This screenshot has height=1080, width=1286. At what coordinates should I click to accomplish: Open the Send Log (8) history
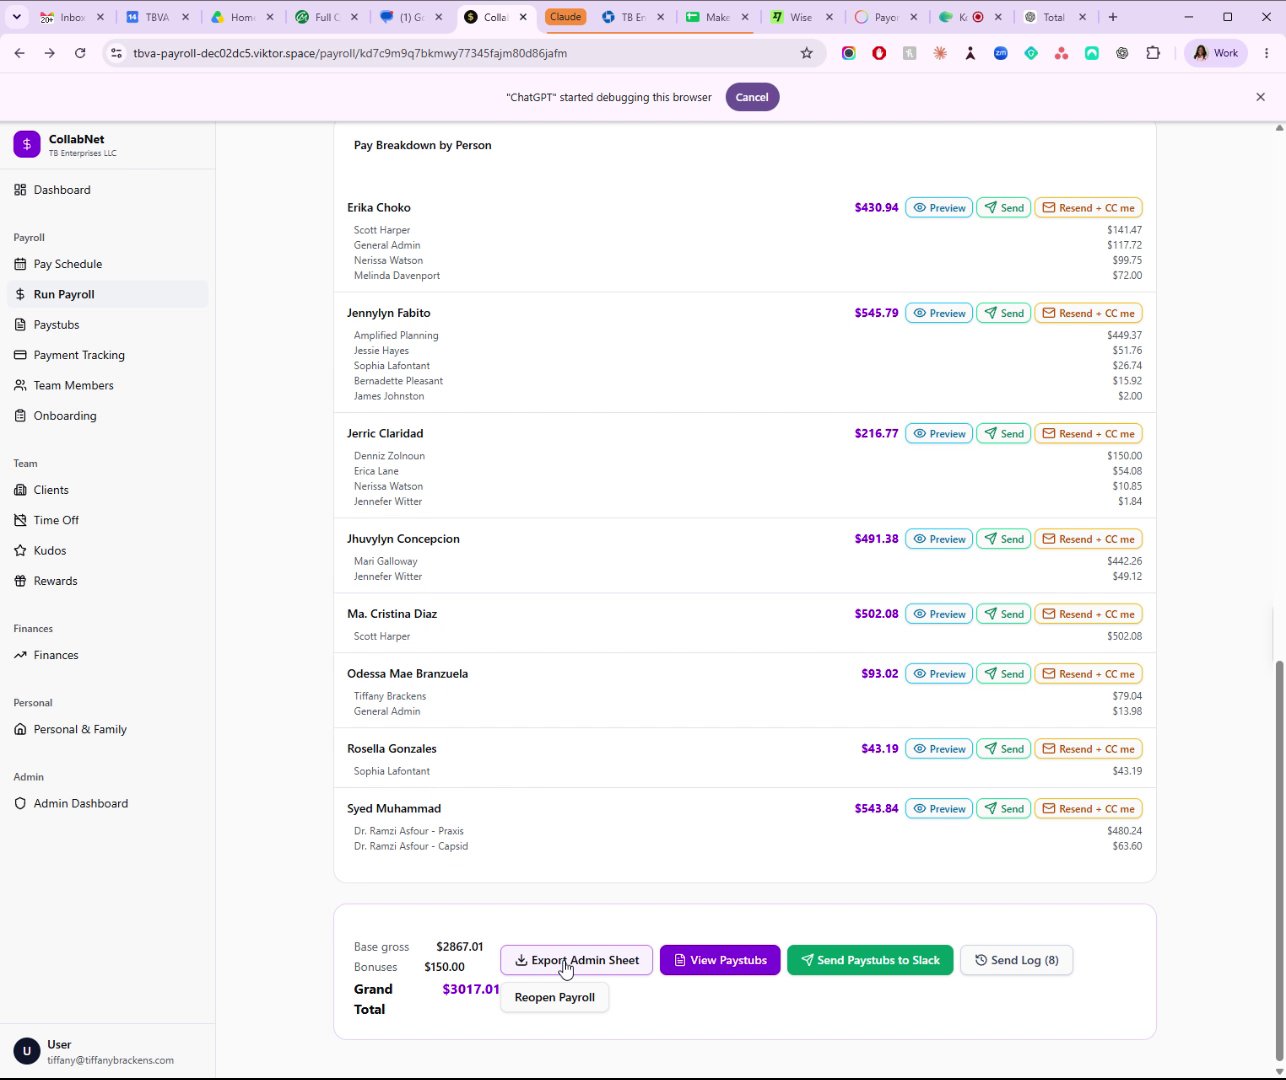pyautogui.click(x=1016, y=960)
